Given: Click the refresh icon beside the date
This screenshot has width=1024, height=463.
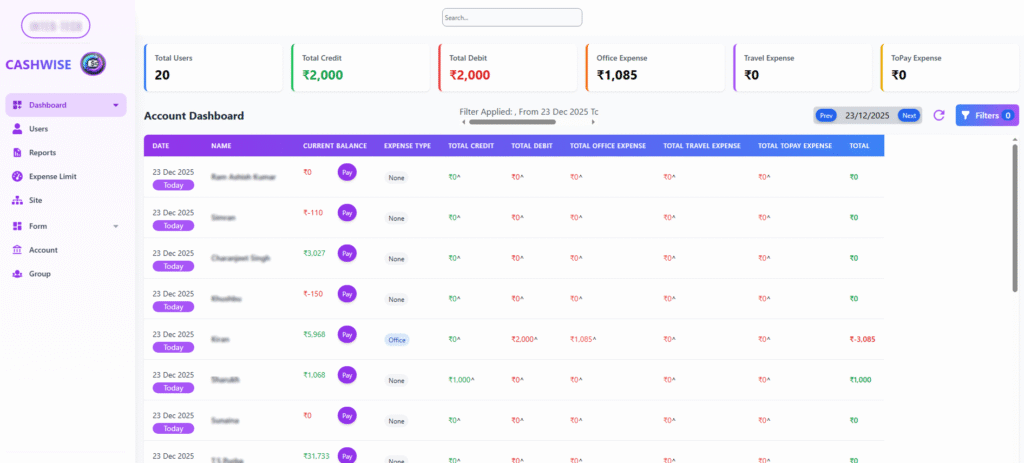Looking at the screenshot, I should click(939, 116).
